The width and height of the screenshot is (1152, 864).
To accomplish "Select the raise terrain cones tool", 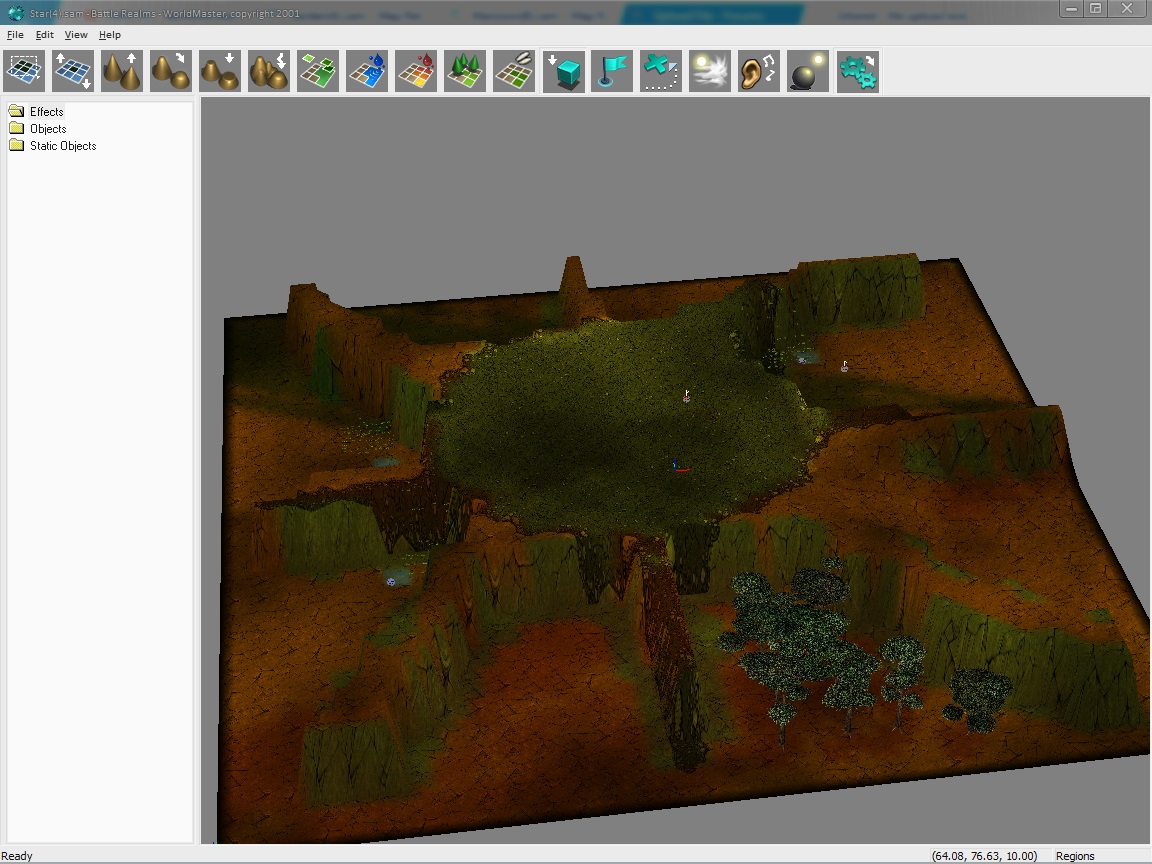I will [x=122, y=71].
